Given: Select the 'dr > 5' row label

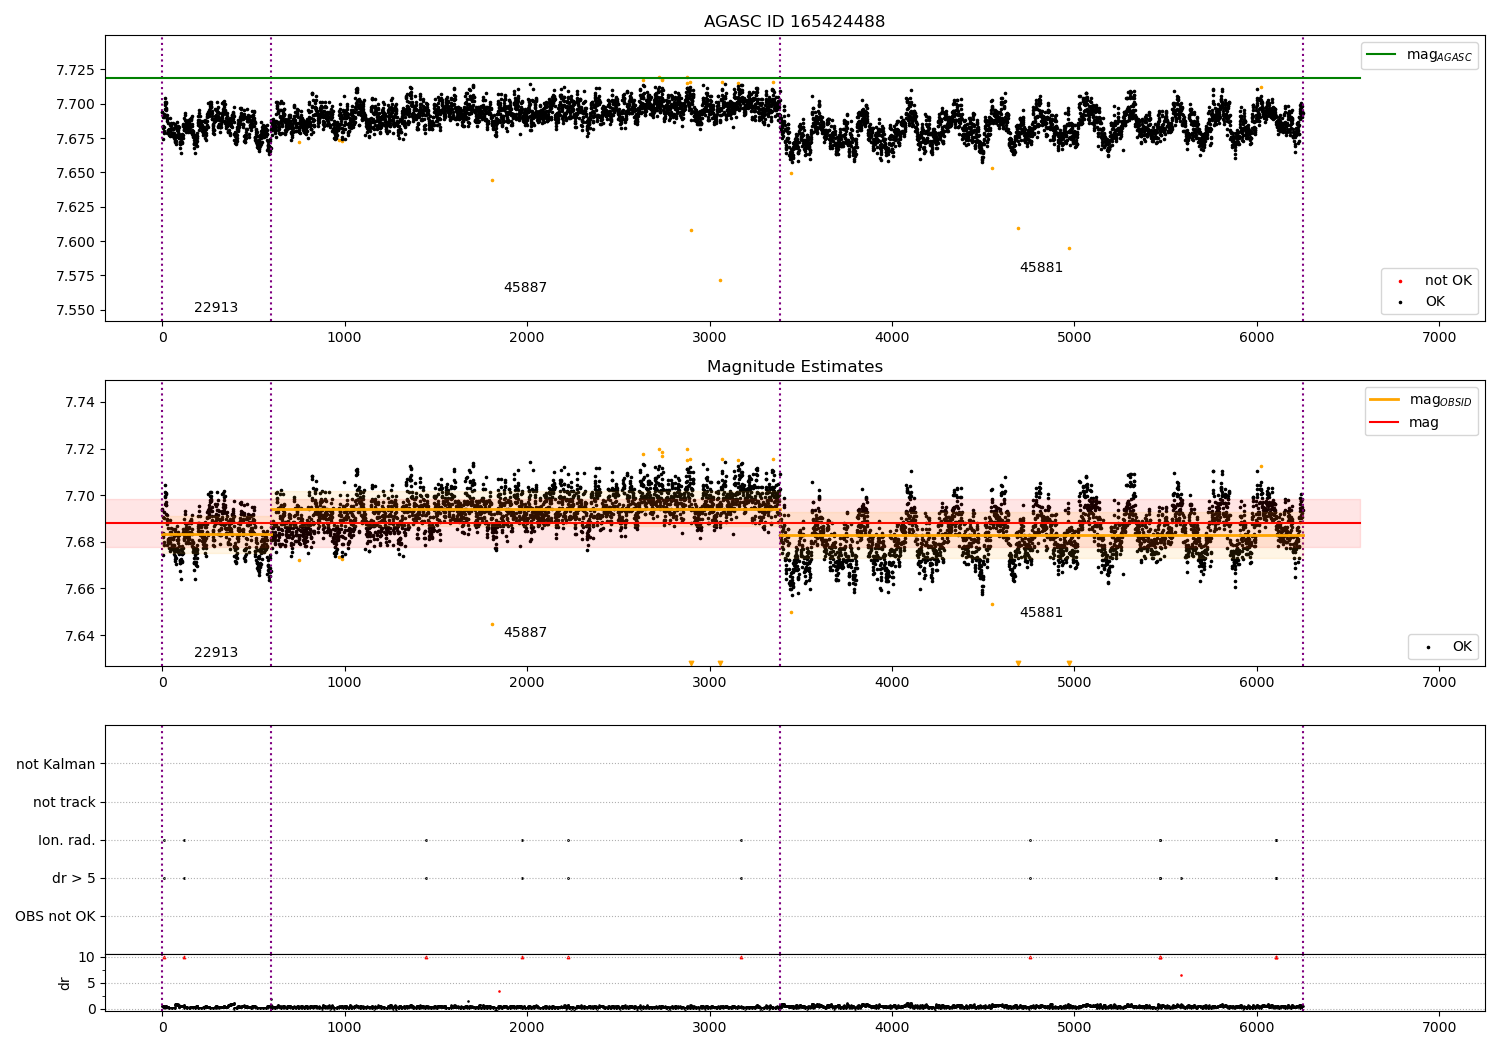Looking at the screenshot, I should point(74,878).
